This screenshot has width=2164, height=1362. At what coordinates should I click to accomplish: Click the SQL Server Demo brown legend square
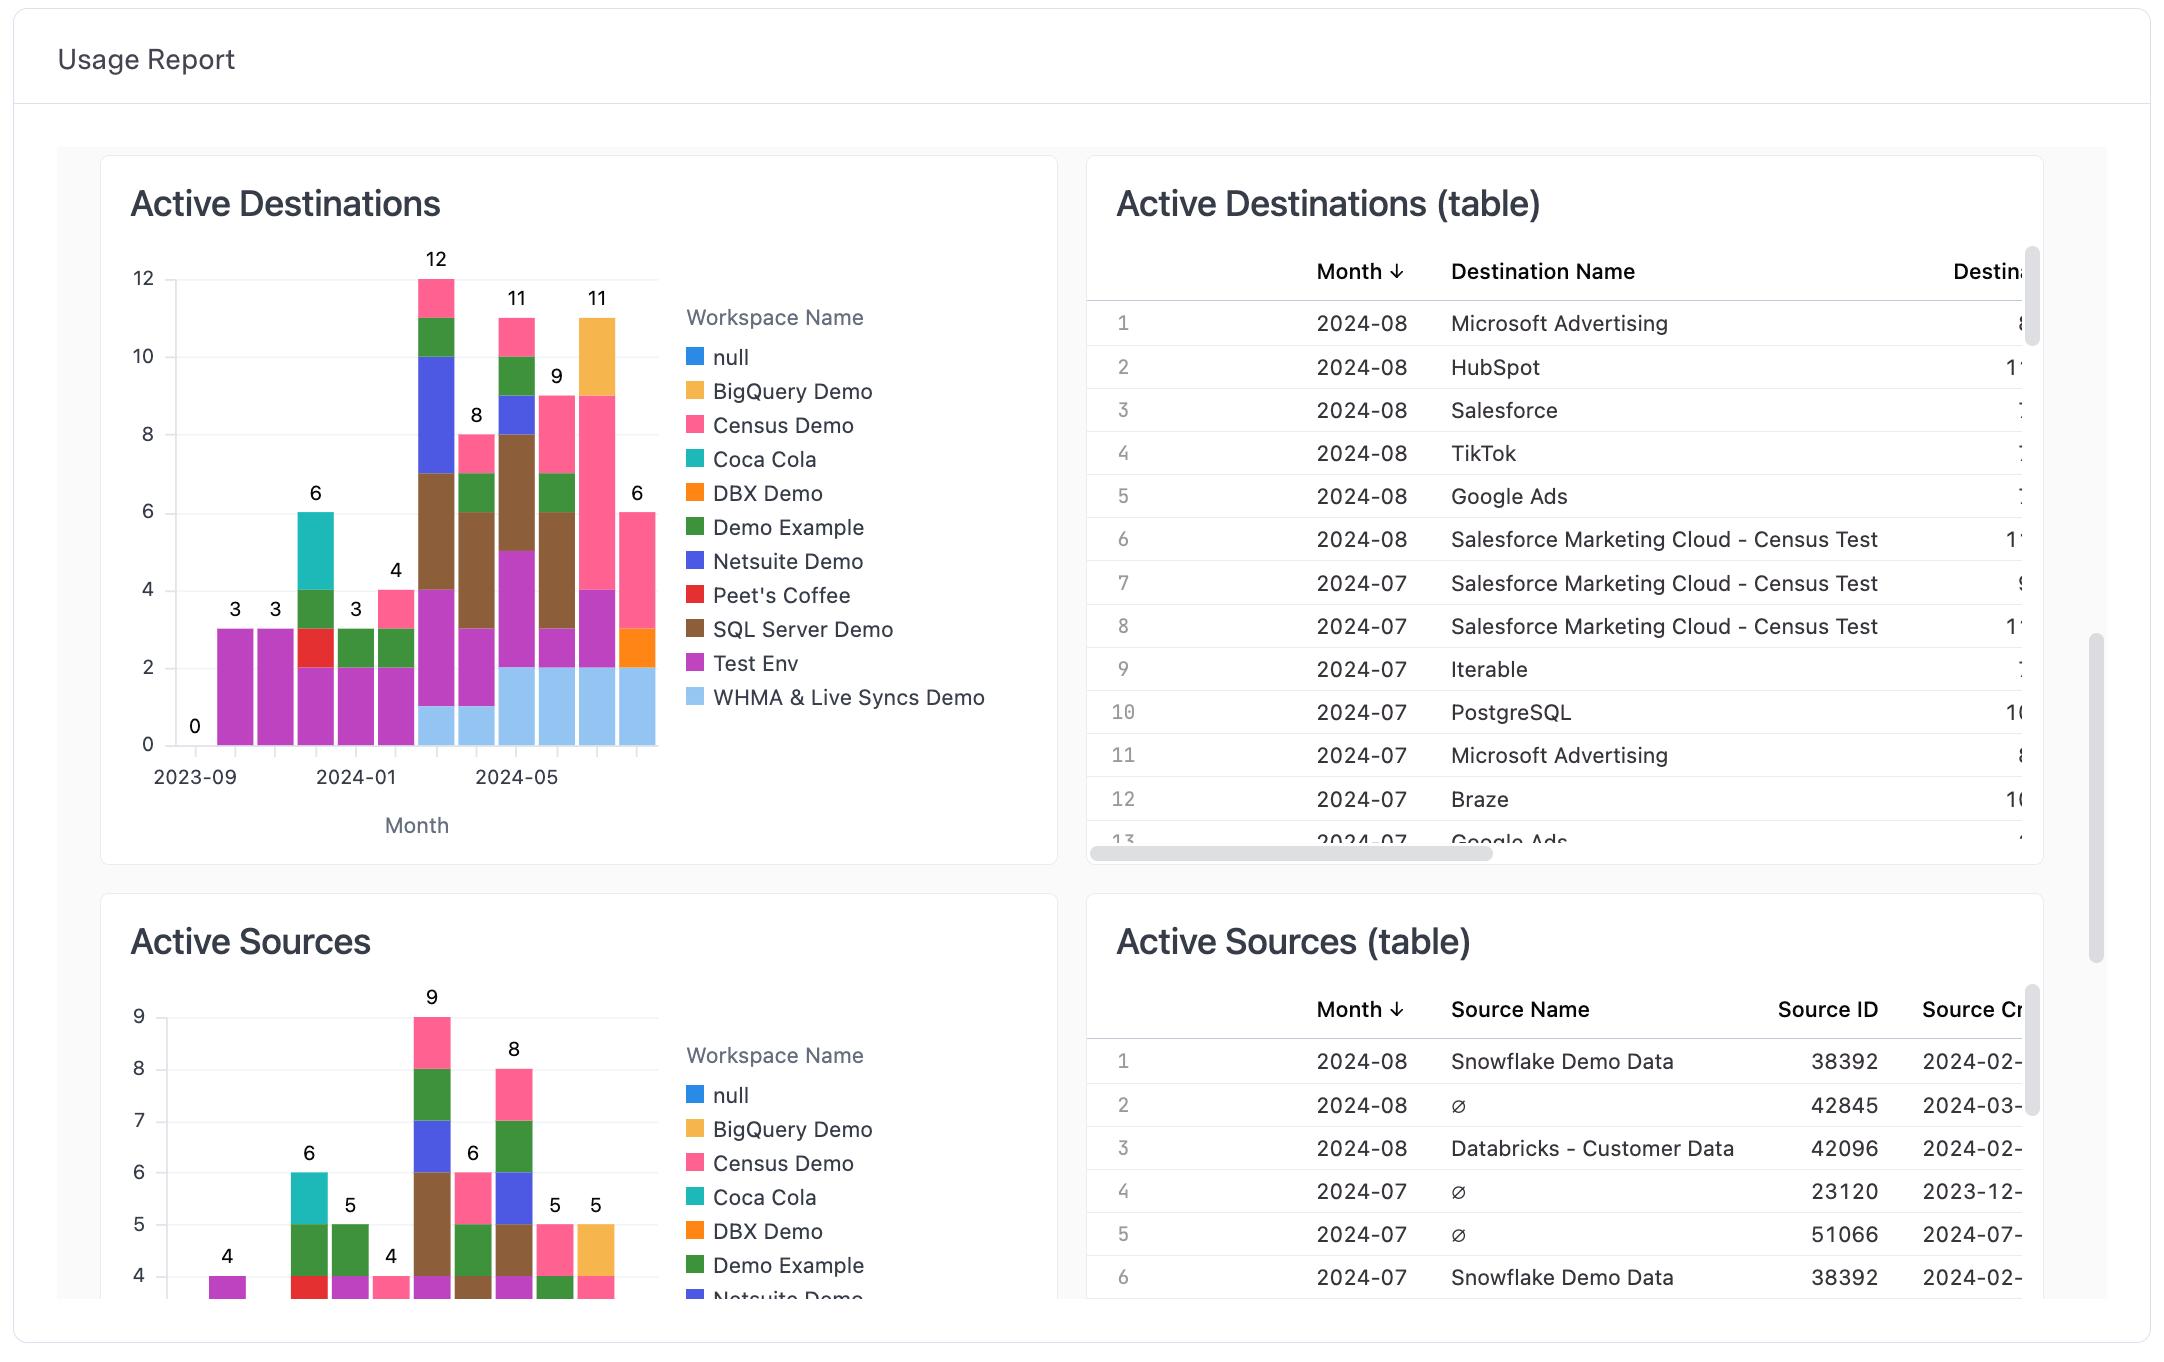tap(695, 629)
